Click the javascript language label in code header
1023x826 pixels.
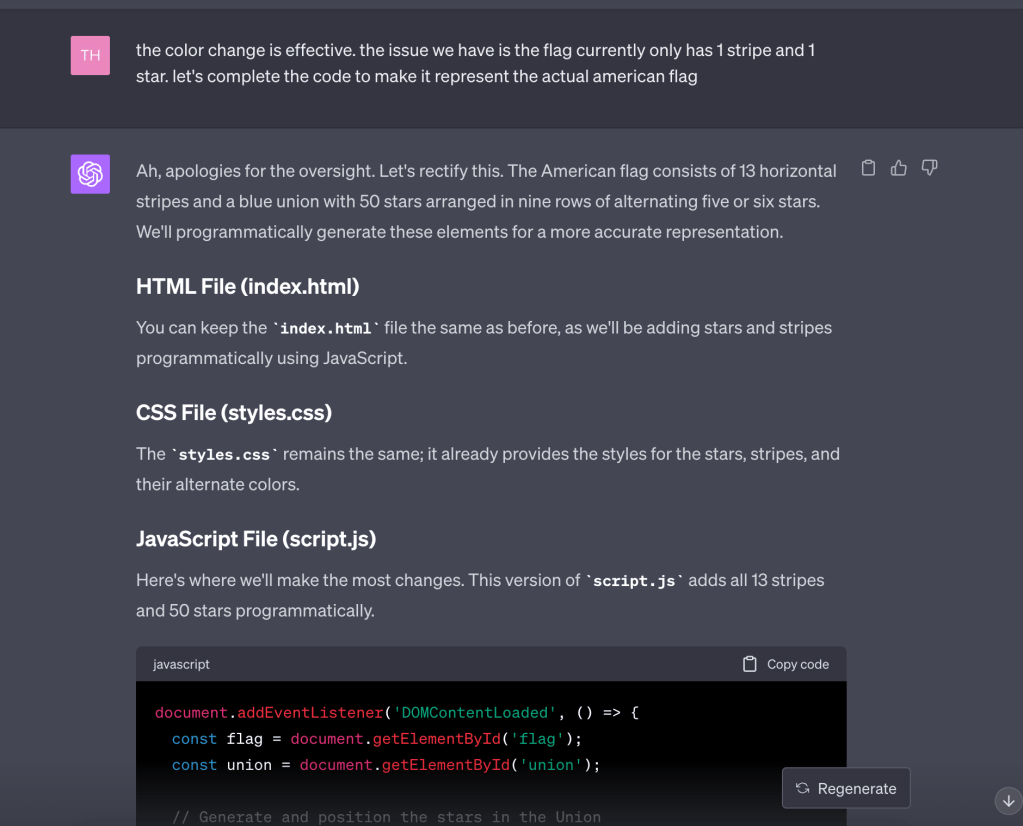click(181, 664)
